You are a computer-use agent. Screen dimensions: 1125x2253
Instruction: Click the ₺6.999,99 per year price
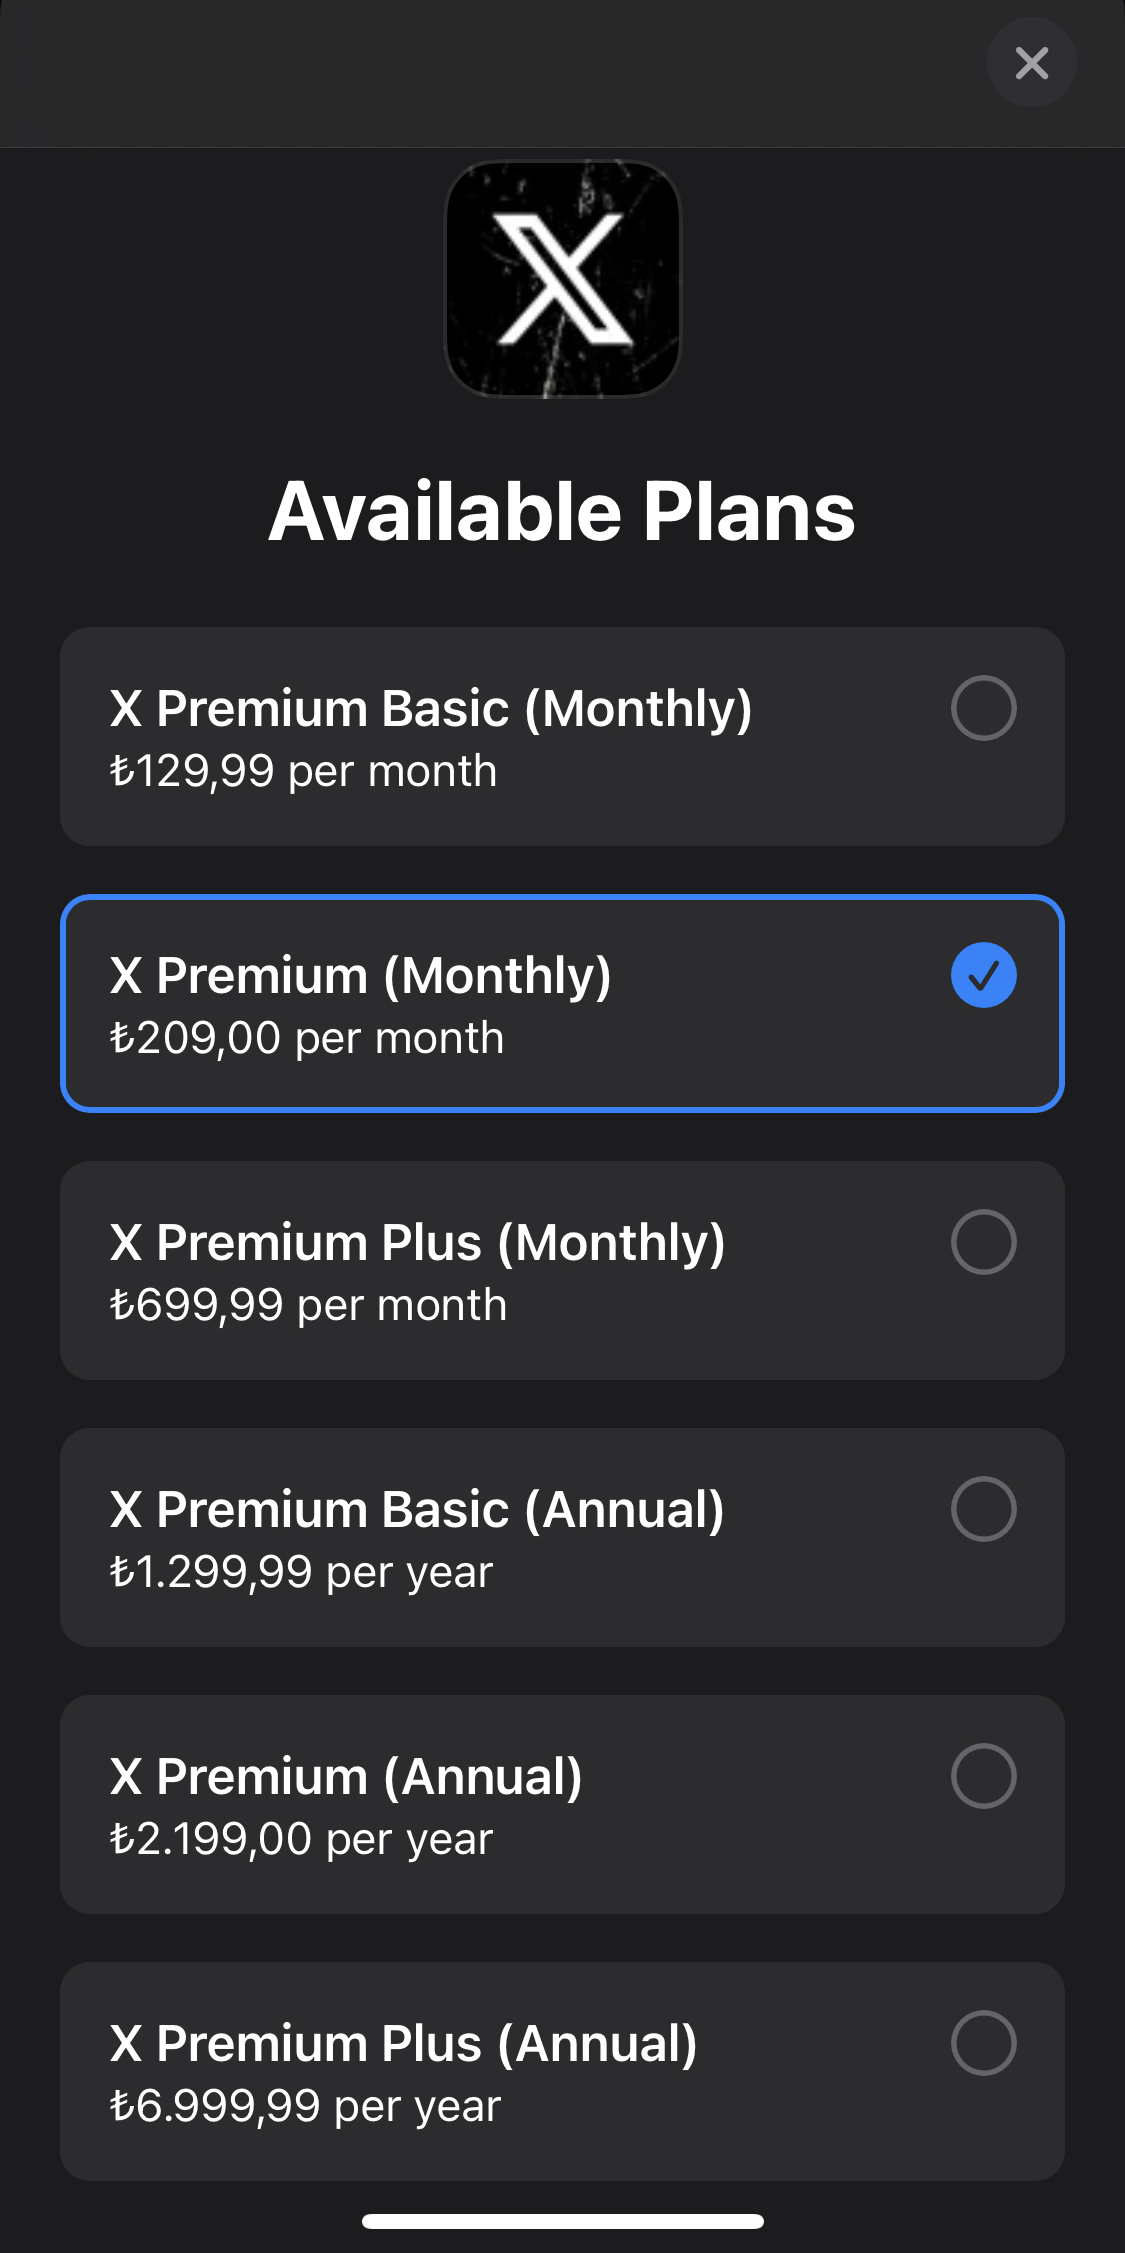[305, 2107]
